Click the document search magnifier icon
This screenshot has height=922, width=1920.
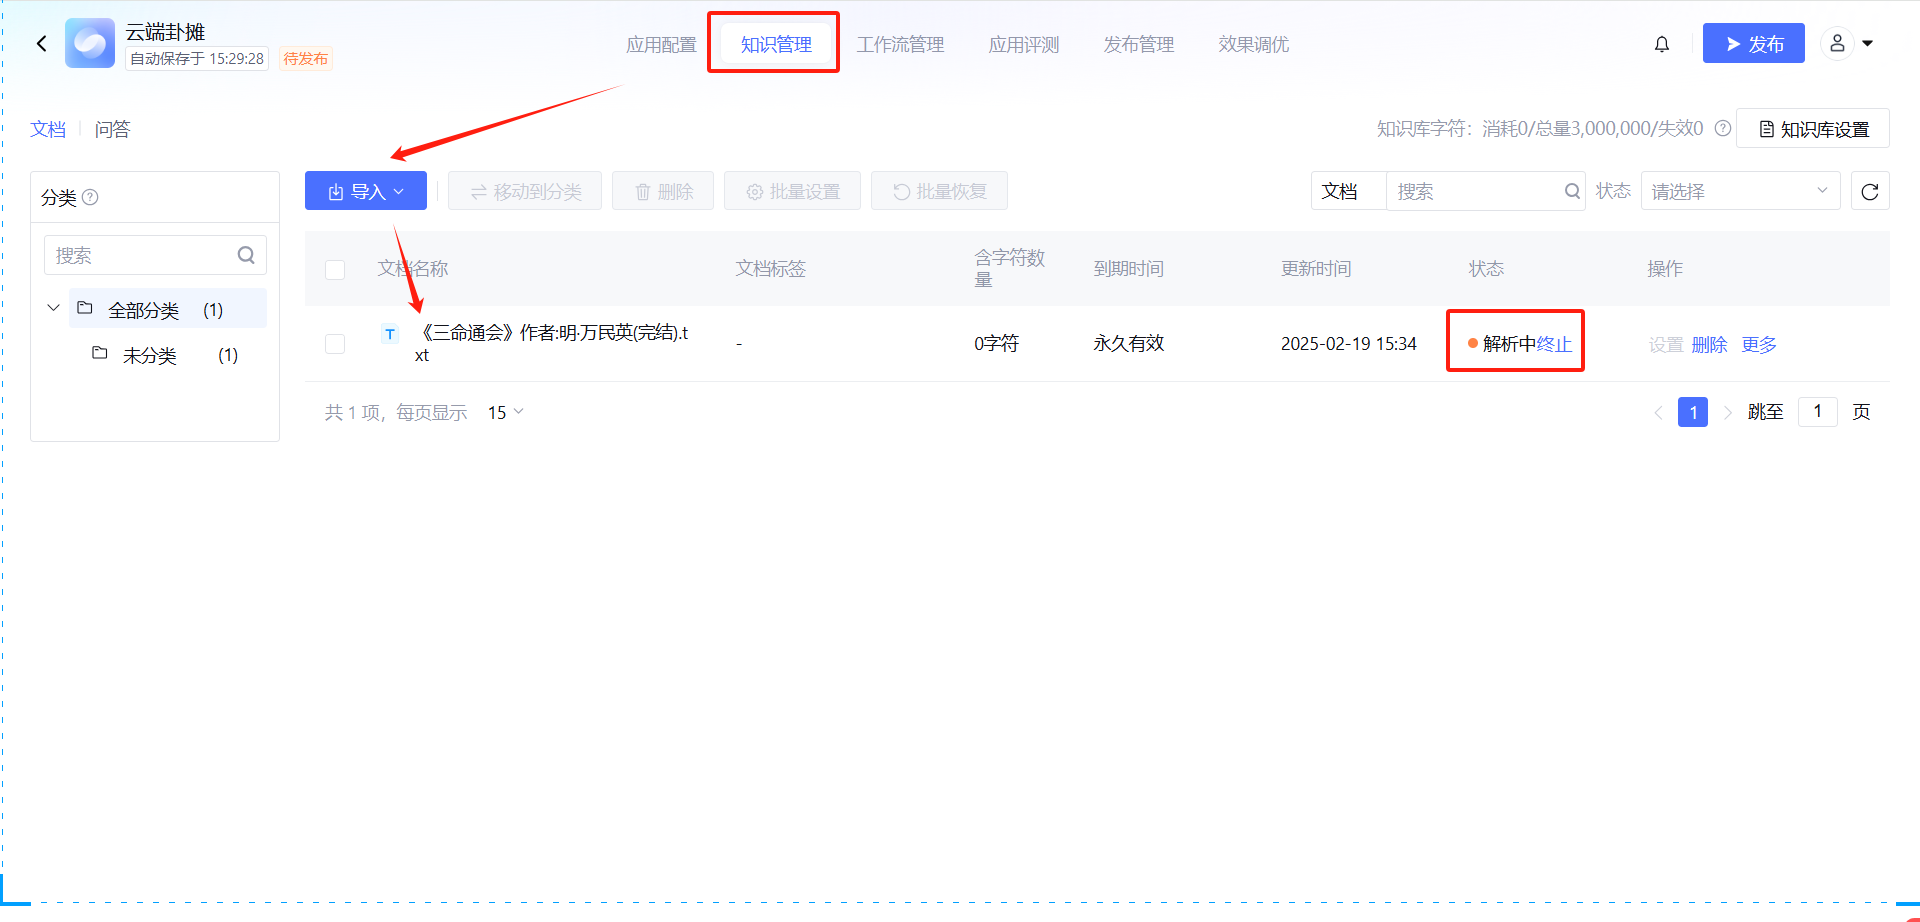pos(1572,191)
